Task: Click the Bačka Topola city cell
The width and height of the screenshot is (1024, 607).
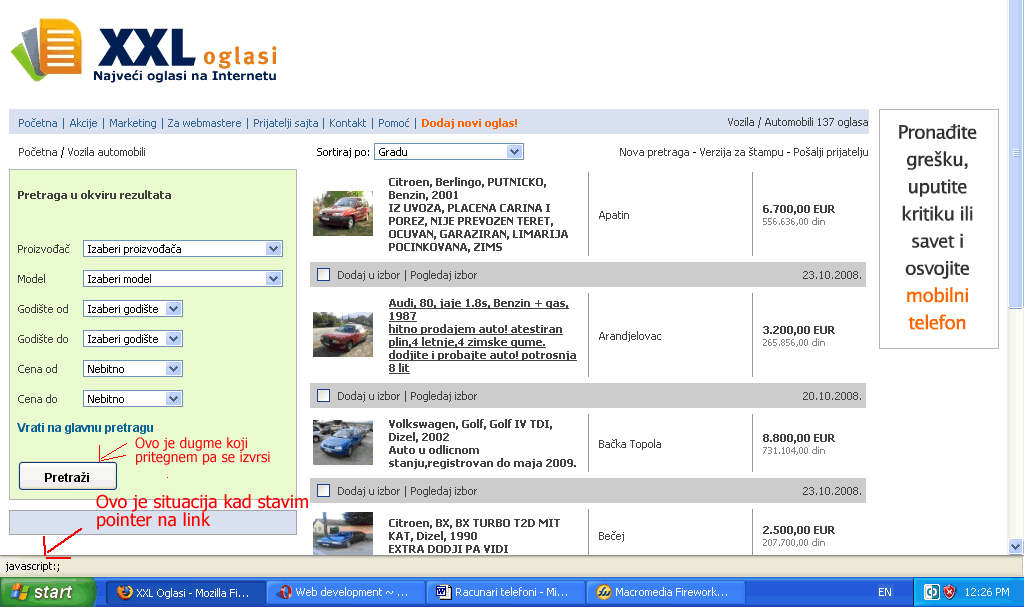Action: click(630, 444)
